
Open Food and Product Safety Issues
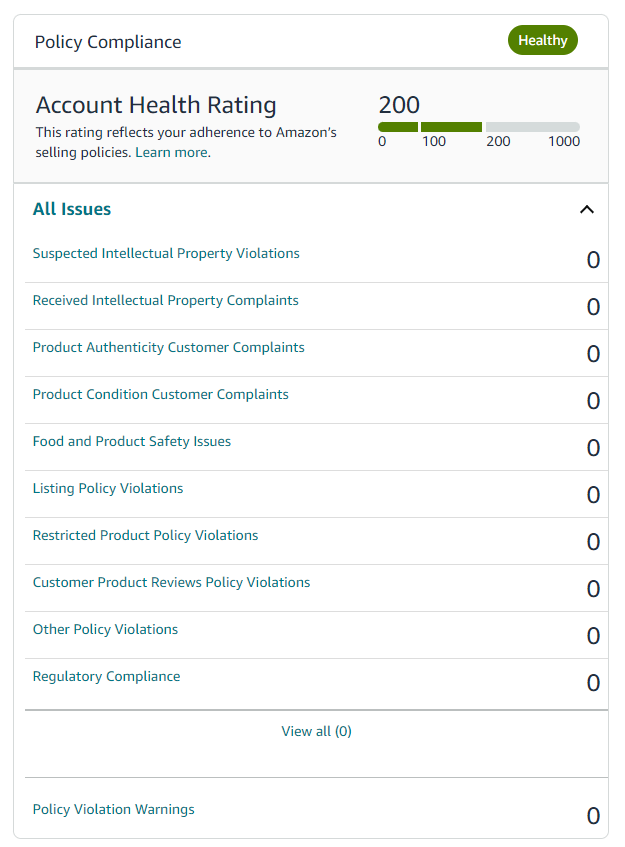[x=132, y=441]
